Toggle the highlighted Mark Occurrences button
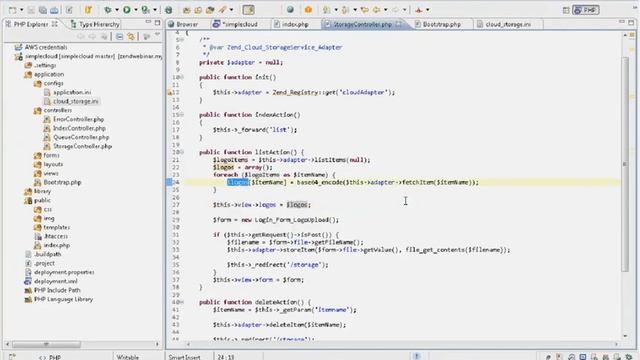The width and height of the screenshot is (640, 360). tap(248, 10)
